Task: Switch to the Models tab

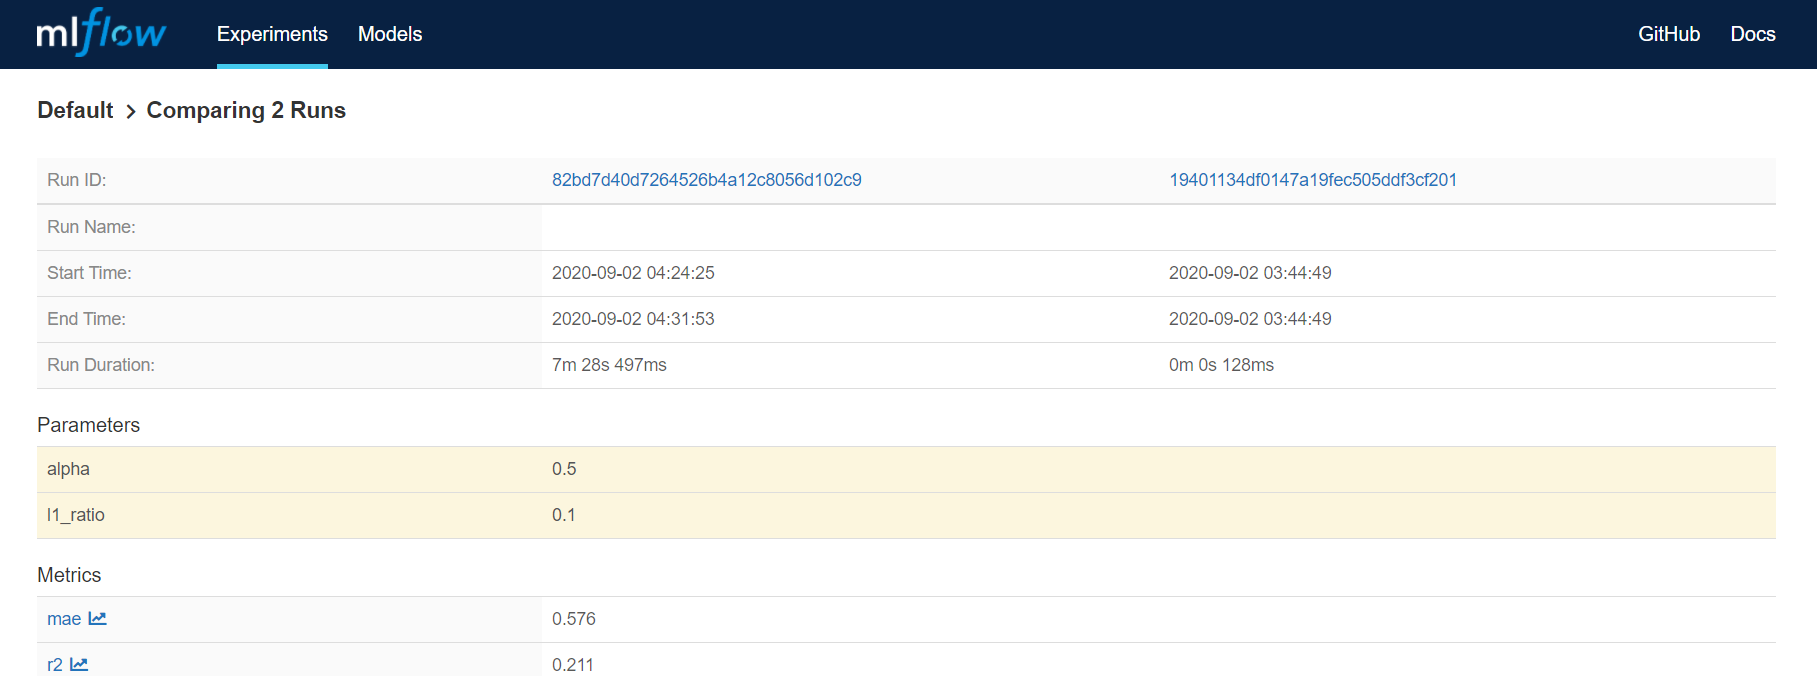Action: point(390,34)
